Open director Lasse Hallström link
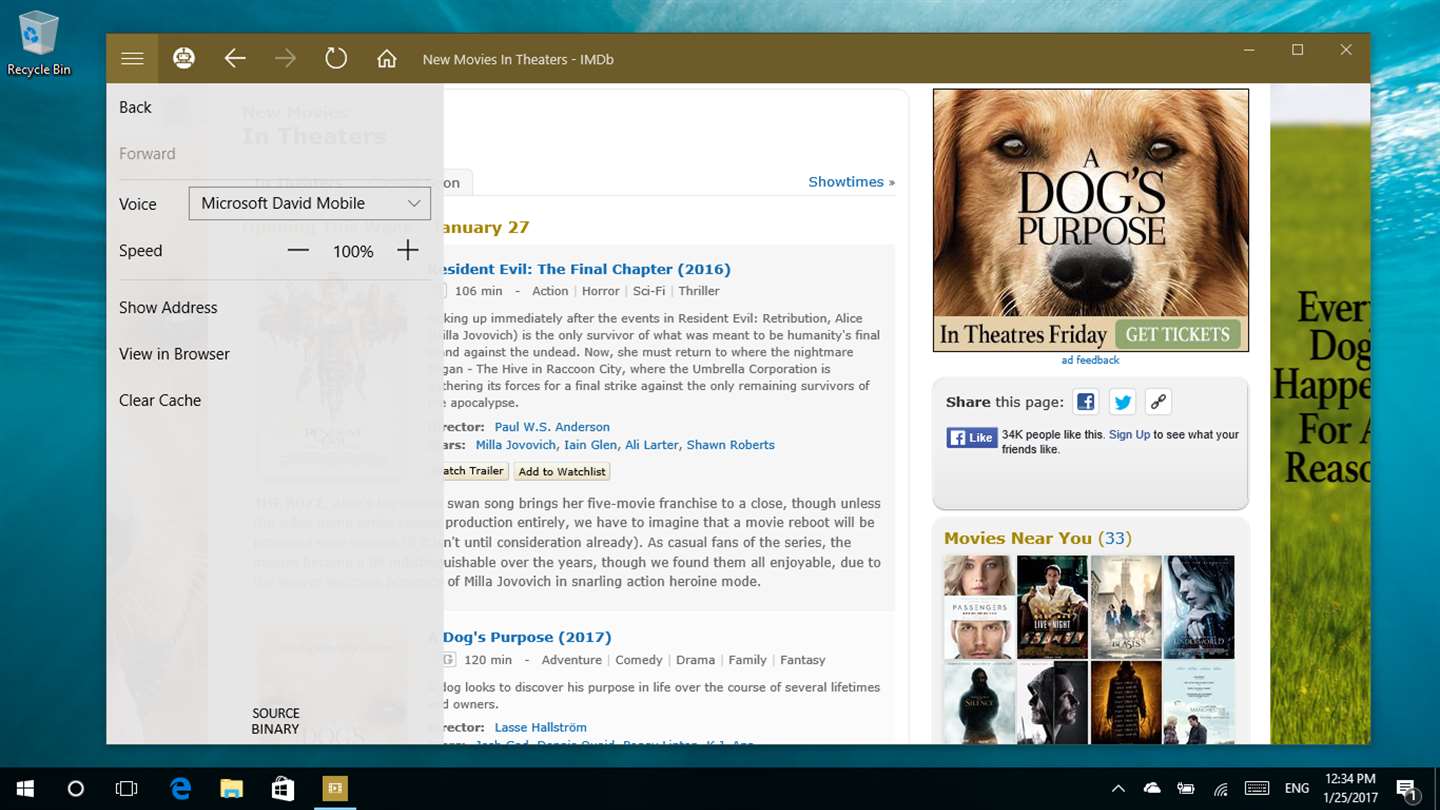Viewport: 1440px width, 810px height. point(540,727)
